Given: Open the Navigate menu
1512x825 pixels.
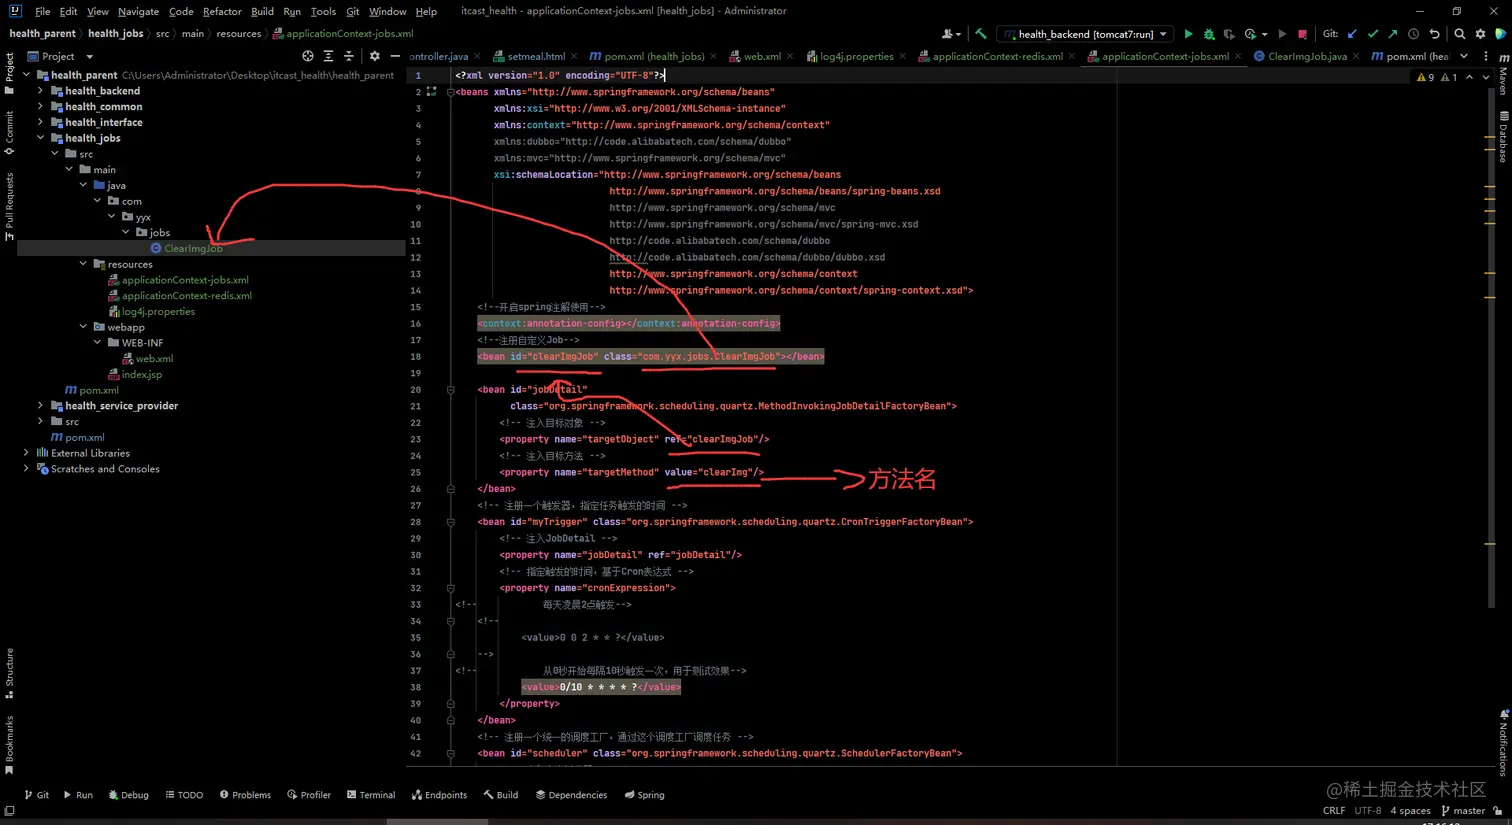Looking at the screenshot, I should click(x=138, y=11).
